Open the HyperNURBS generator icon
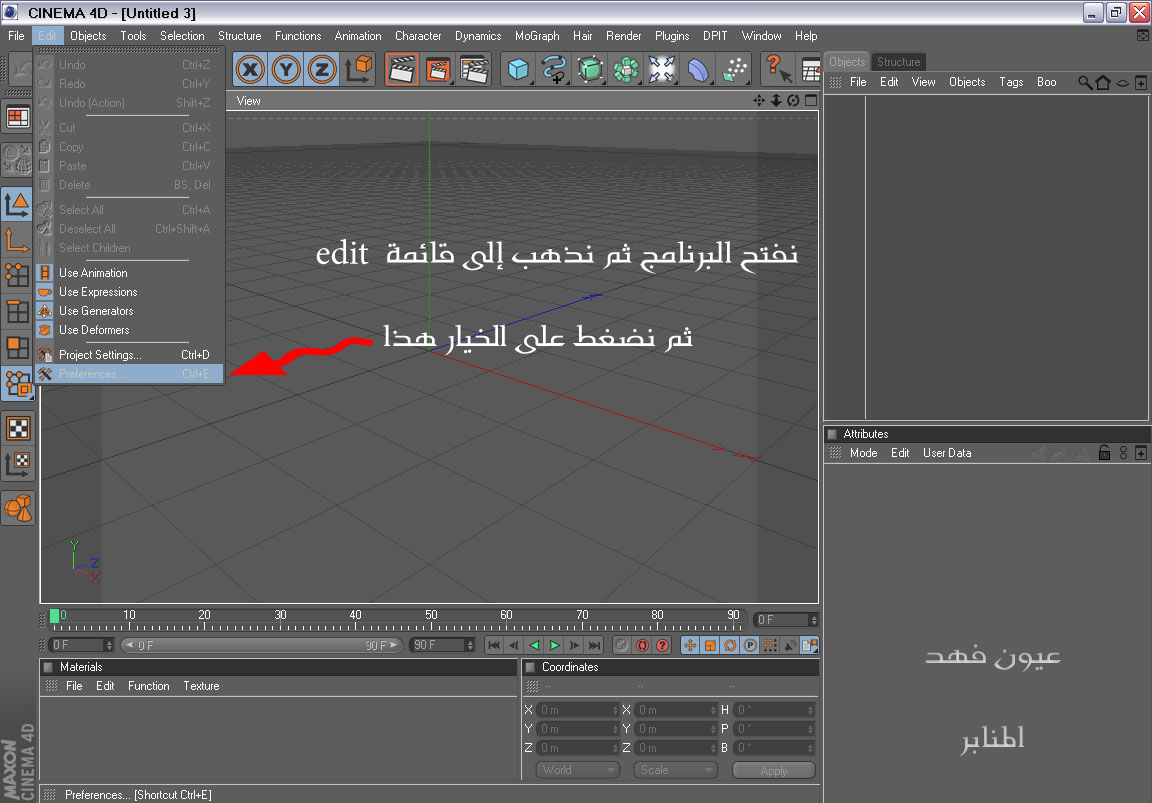 click(589, 70)
